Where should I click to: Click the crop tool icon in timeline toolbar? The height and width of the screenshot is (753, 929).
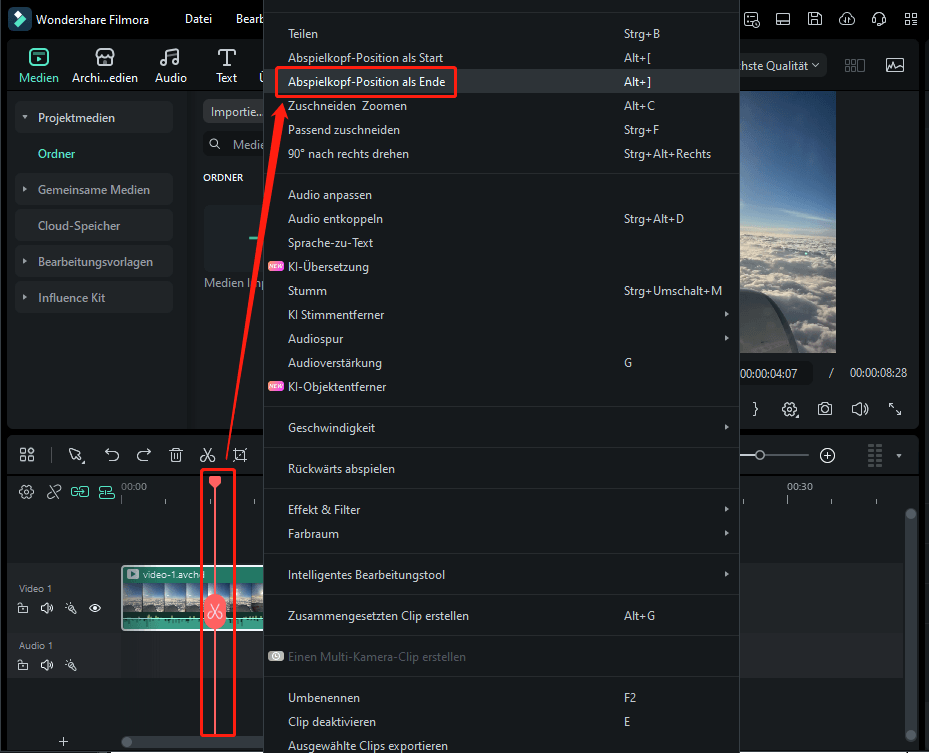[240, 455]
